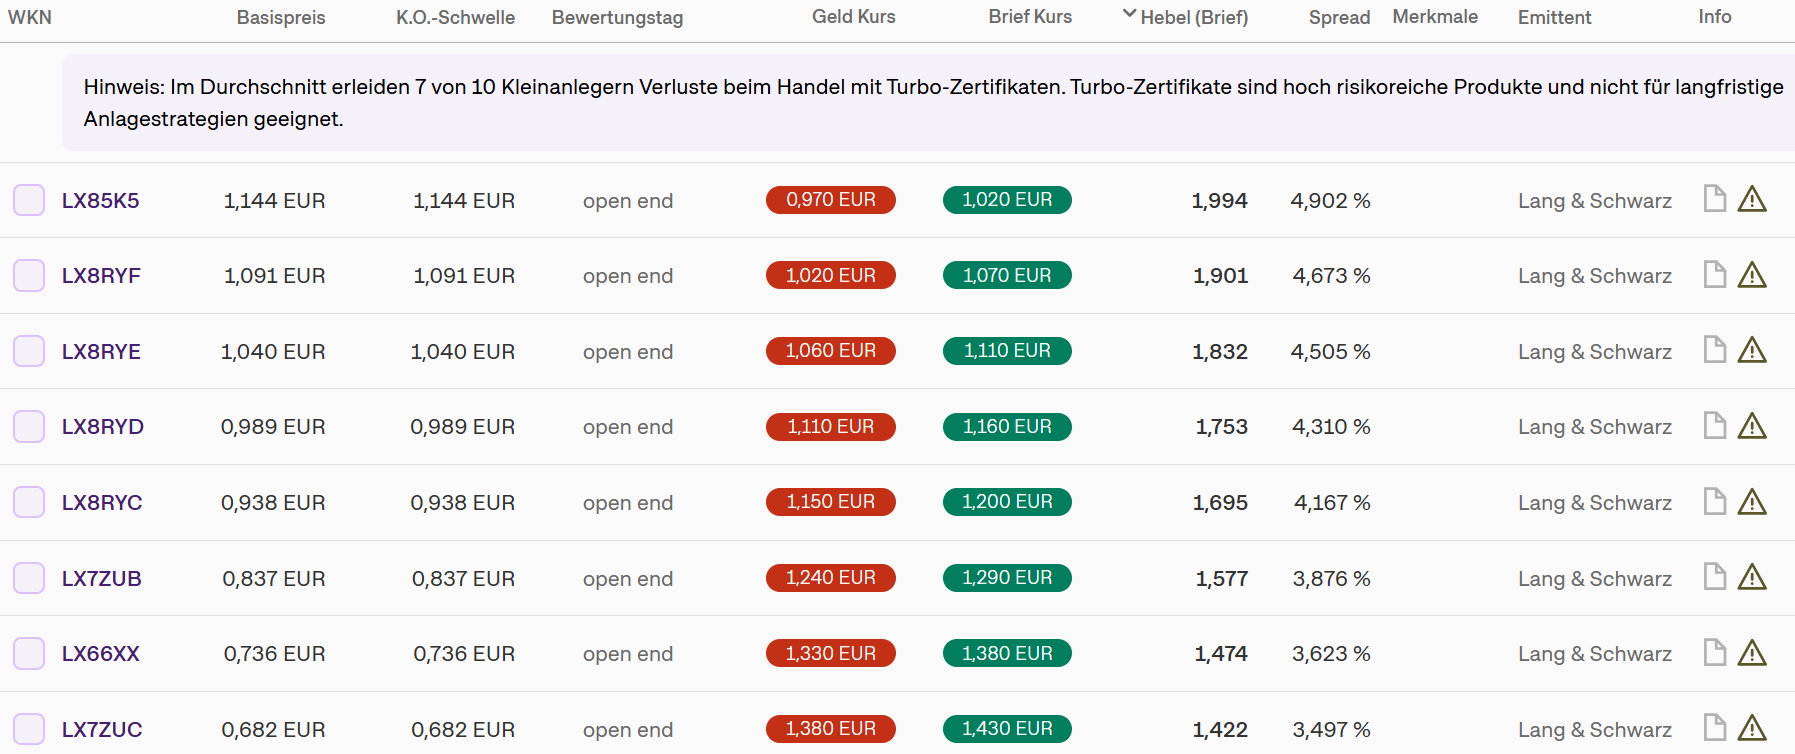Viewport: 1795px width, 754px height.
Task: Sell at Geld Kurs 0,970 EUR
Action: (x=831, y=200)
